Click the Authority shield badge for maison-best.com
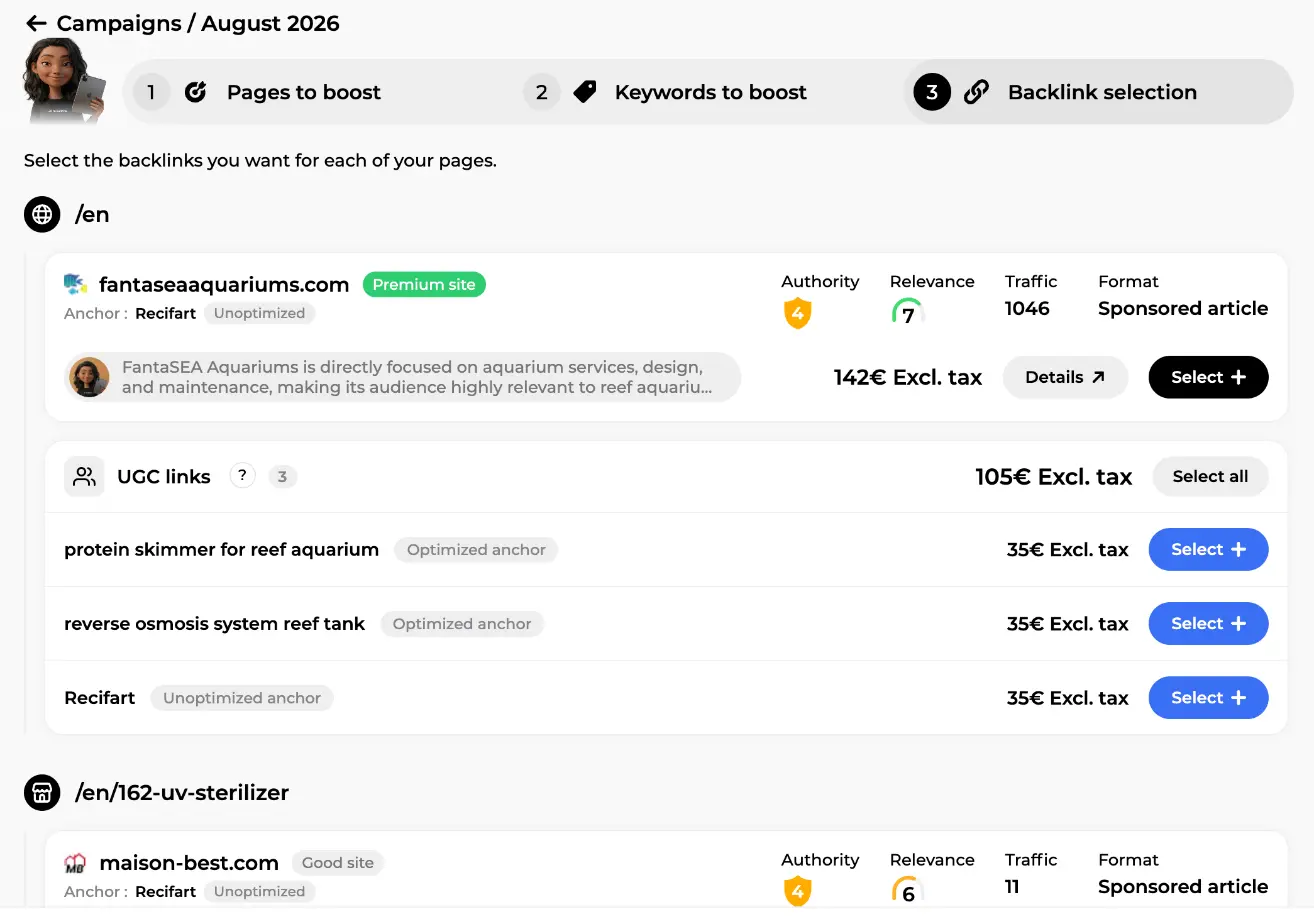 [797, 892]
